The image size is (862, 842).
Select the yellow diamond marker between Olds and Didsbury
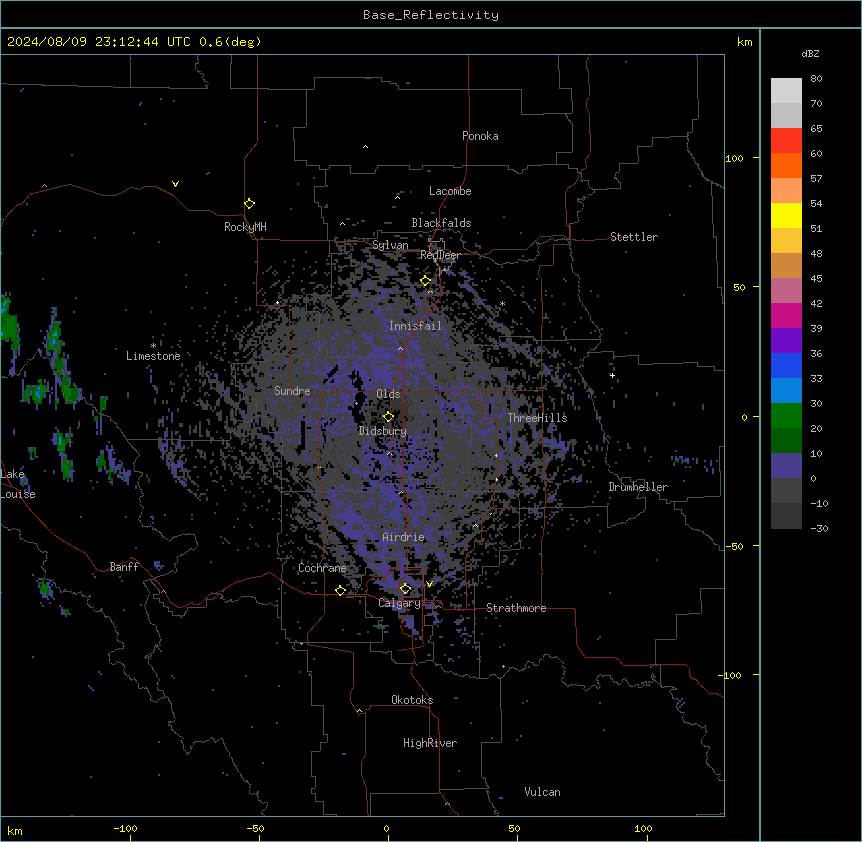pos(388,416)
